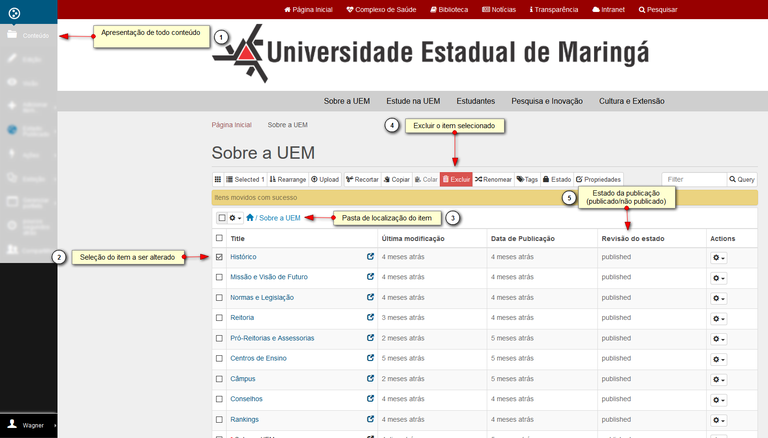Screen dimensions: 768x438
Task: Open Actions gear dropdown for Histórico
Action: click(718, 257)
